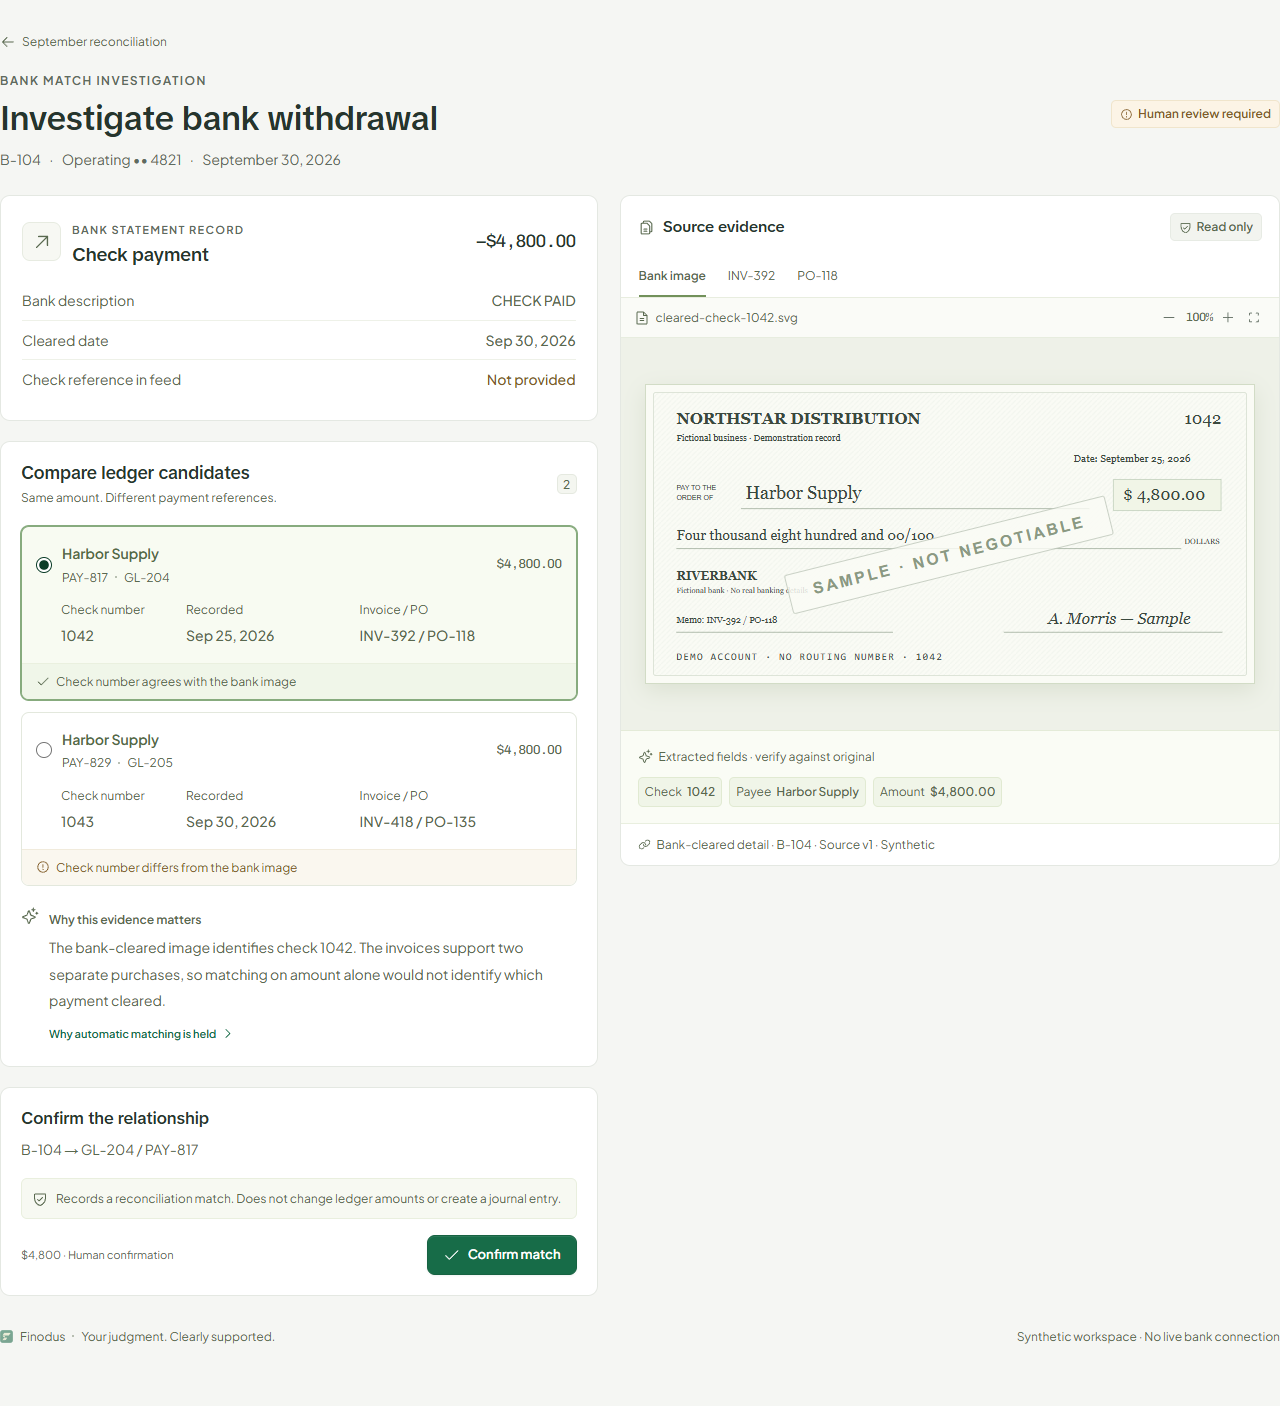Click the cleared date Sep 30, 2026
Viewport: 1280px width, 1406px height.
click(530, 341)
